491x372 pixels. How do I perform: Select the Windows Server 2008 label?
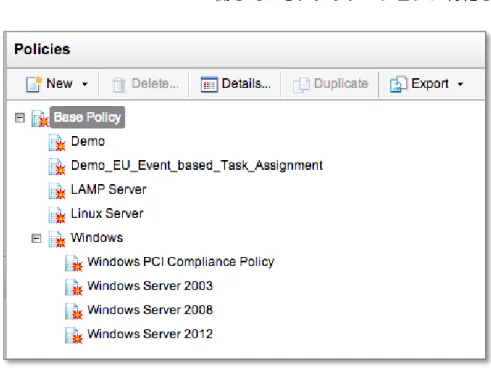coord(150,310)
